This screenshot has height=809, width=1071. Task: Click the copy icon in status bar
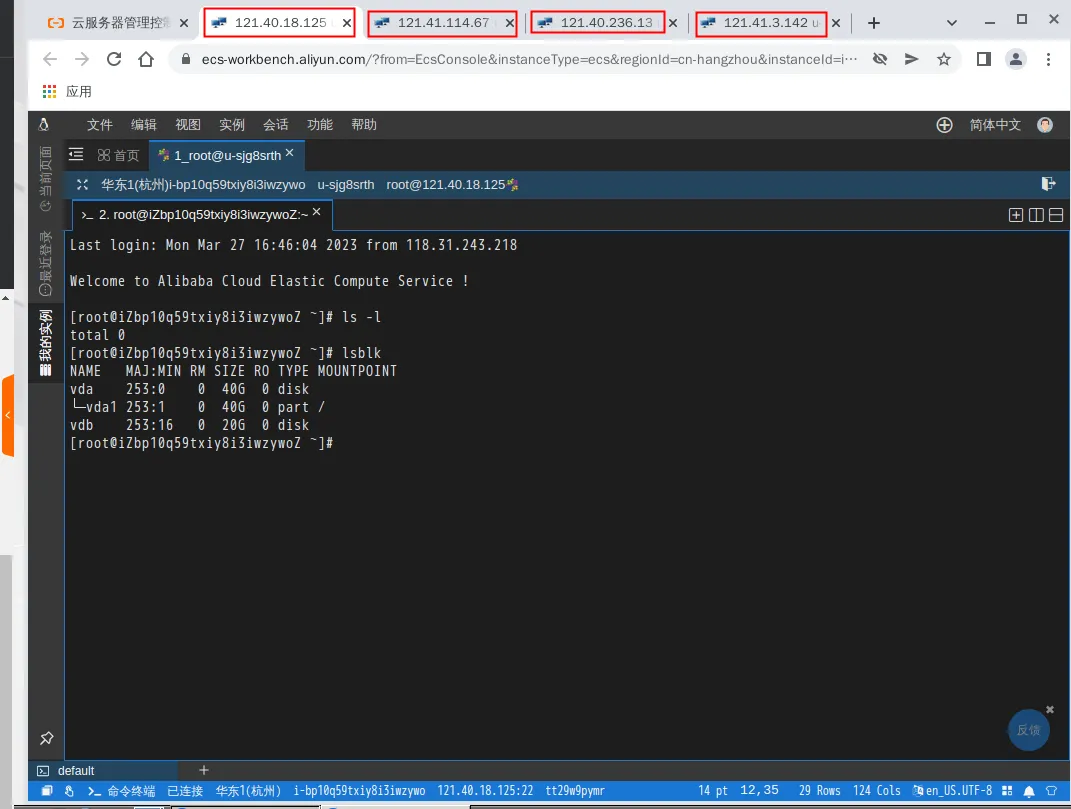click(47, 791)
